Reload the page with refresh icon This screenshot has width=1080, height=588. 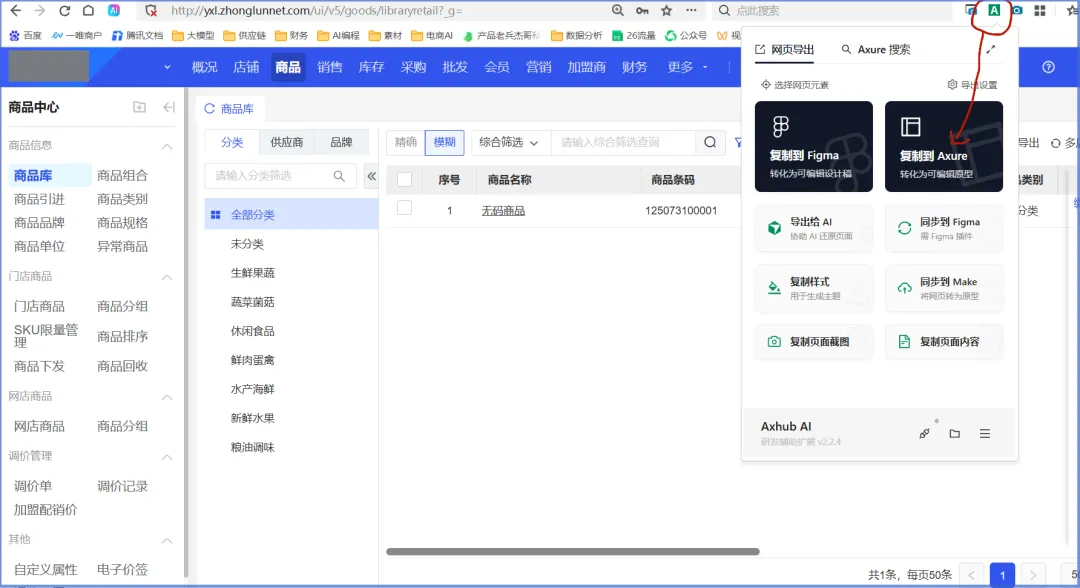pyautogui.click(x=64, y=10)
